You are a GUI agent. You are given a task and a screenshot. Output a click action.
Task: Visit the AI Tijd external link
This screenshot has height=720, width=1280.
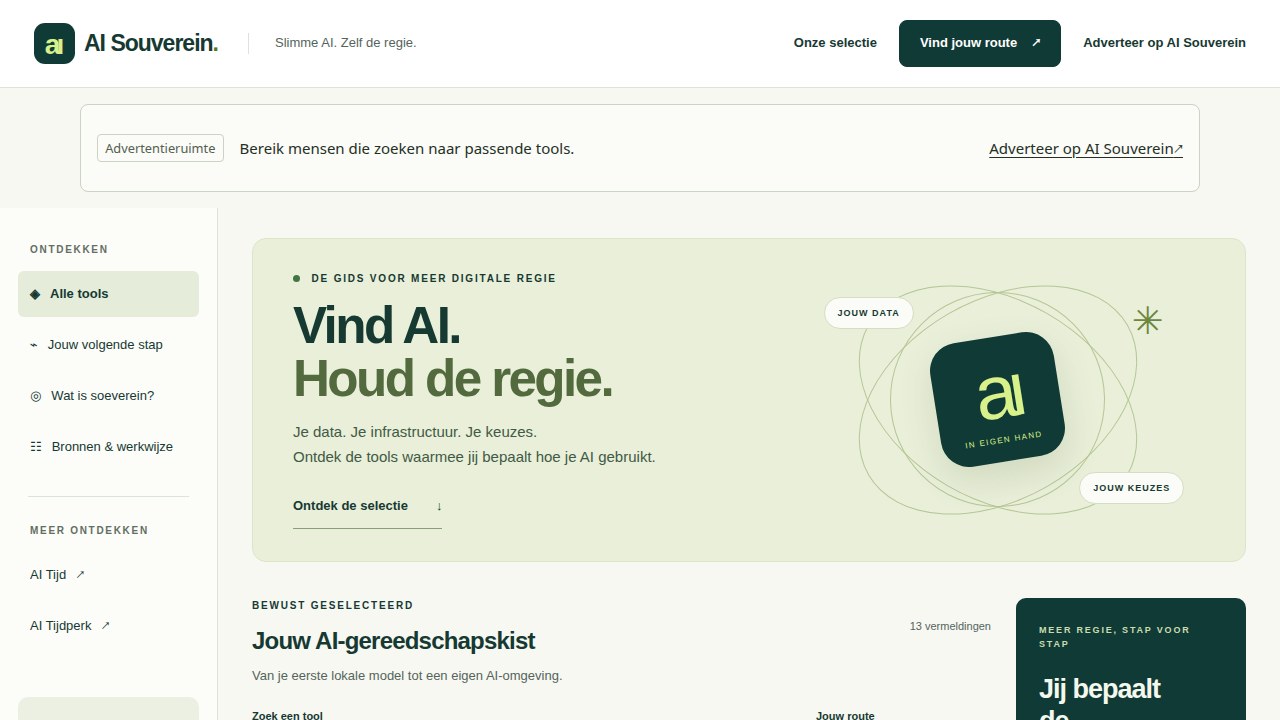click(x=58, y=575)
